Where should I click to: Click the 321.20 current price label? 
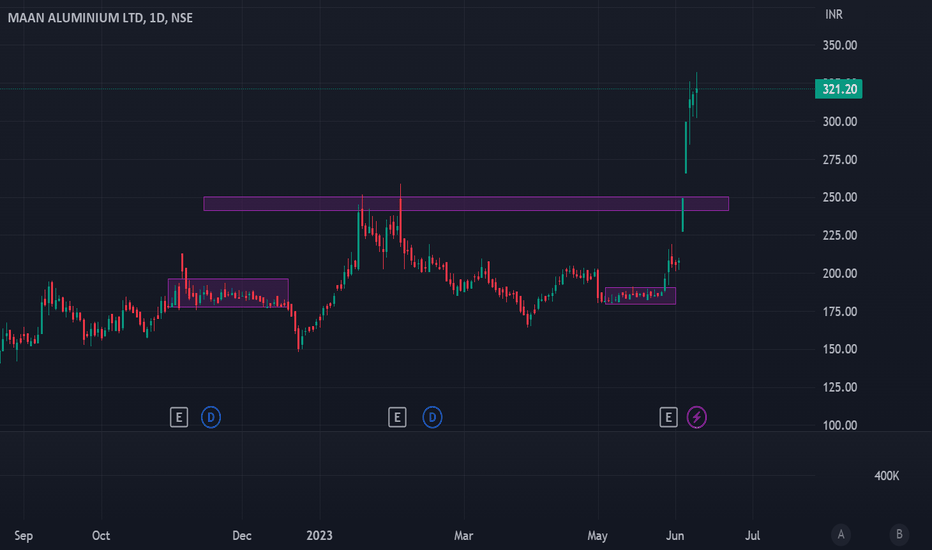(839, 89)
